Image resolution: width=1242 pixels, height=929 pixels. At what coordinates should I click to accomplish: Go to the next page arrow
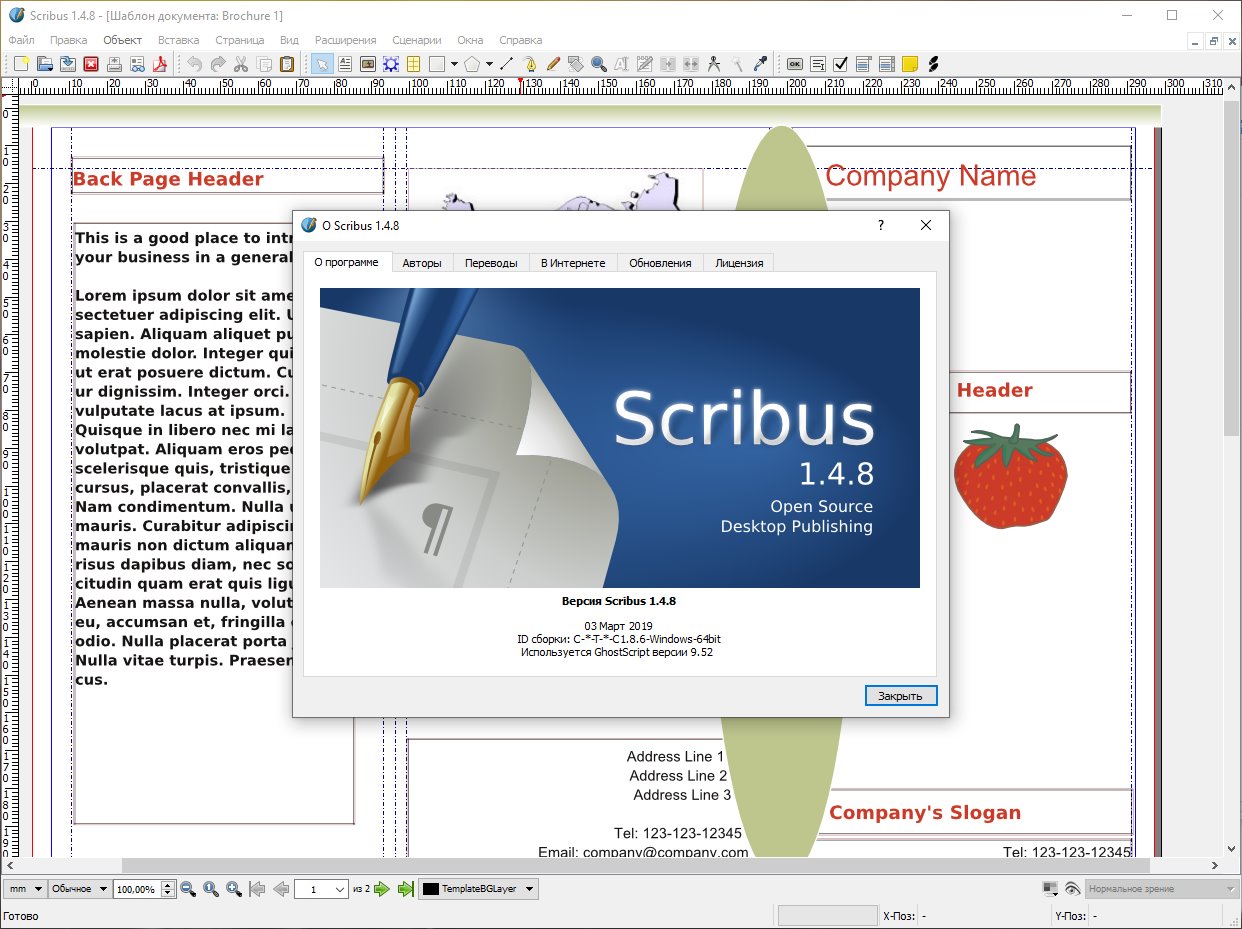tap(382, 889)
